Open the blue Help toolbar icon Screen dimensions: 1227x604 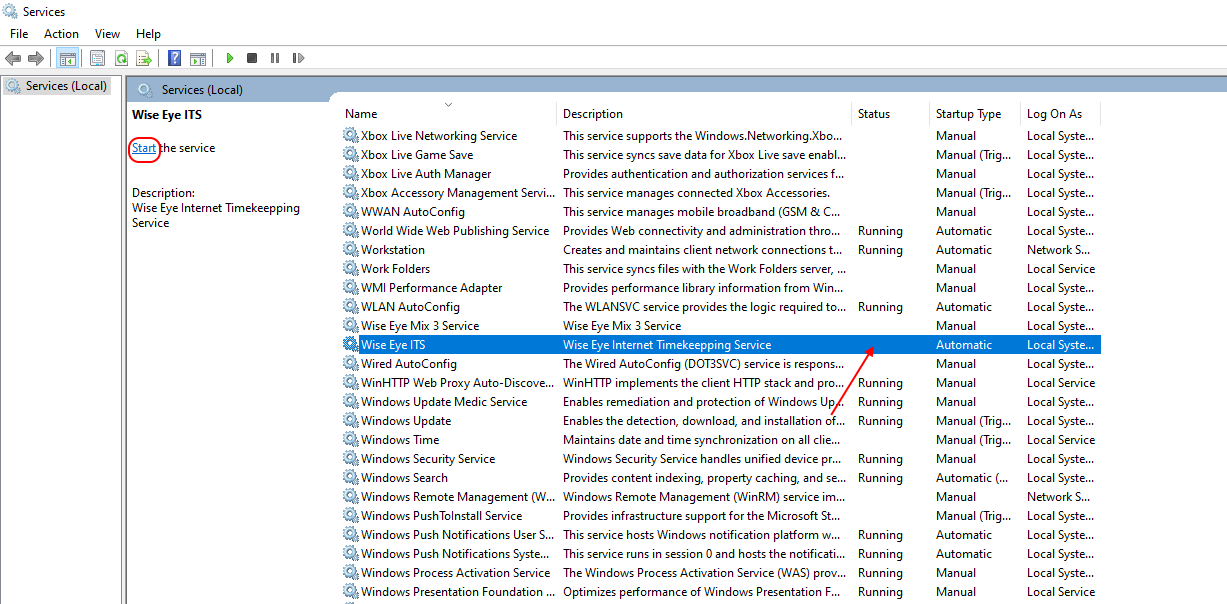[175, 59]
